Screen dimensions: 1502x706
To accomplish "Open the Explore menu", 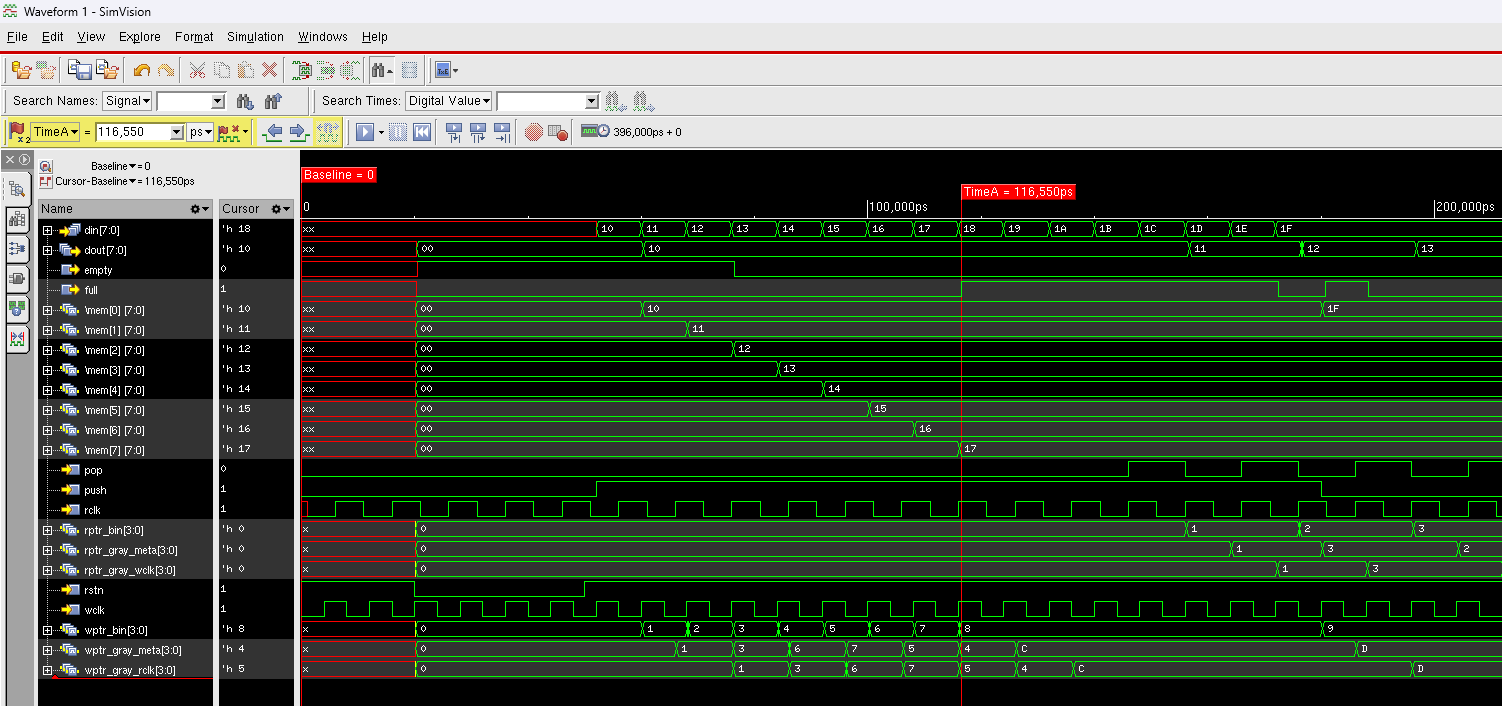I will click(140, 37).
